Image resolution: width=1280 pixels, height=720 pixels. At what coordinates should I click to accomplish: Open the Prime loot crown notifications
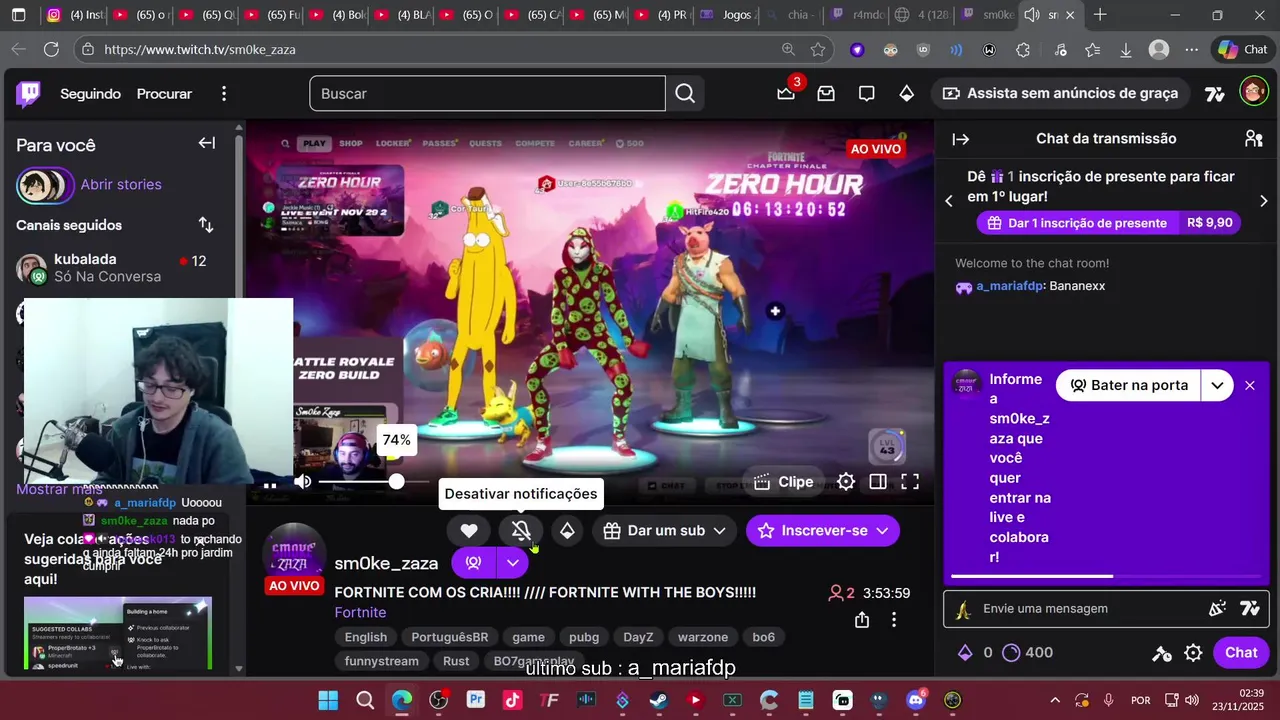point(786,93)
